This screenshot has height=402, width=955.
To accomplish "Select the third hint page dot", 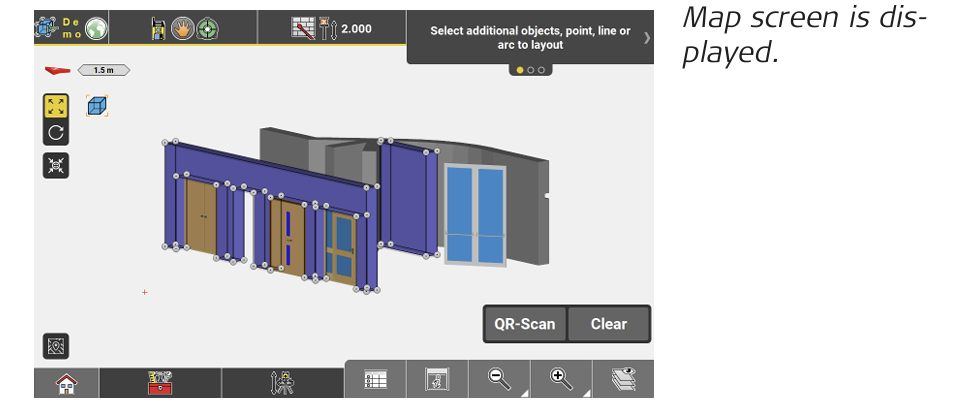I will [x=541, y=70].
